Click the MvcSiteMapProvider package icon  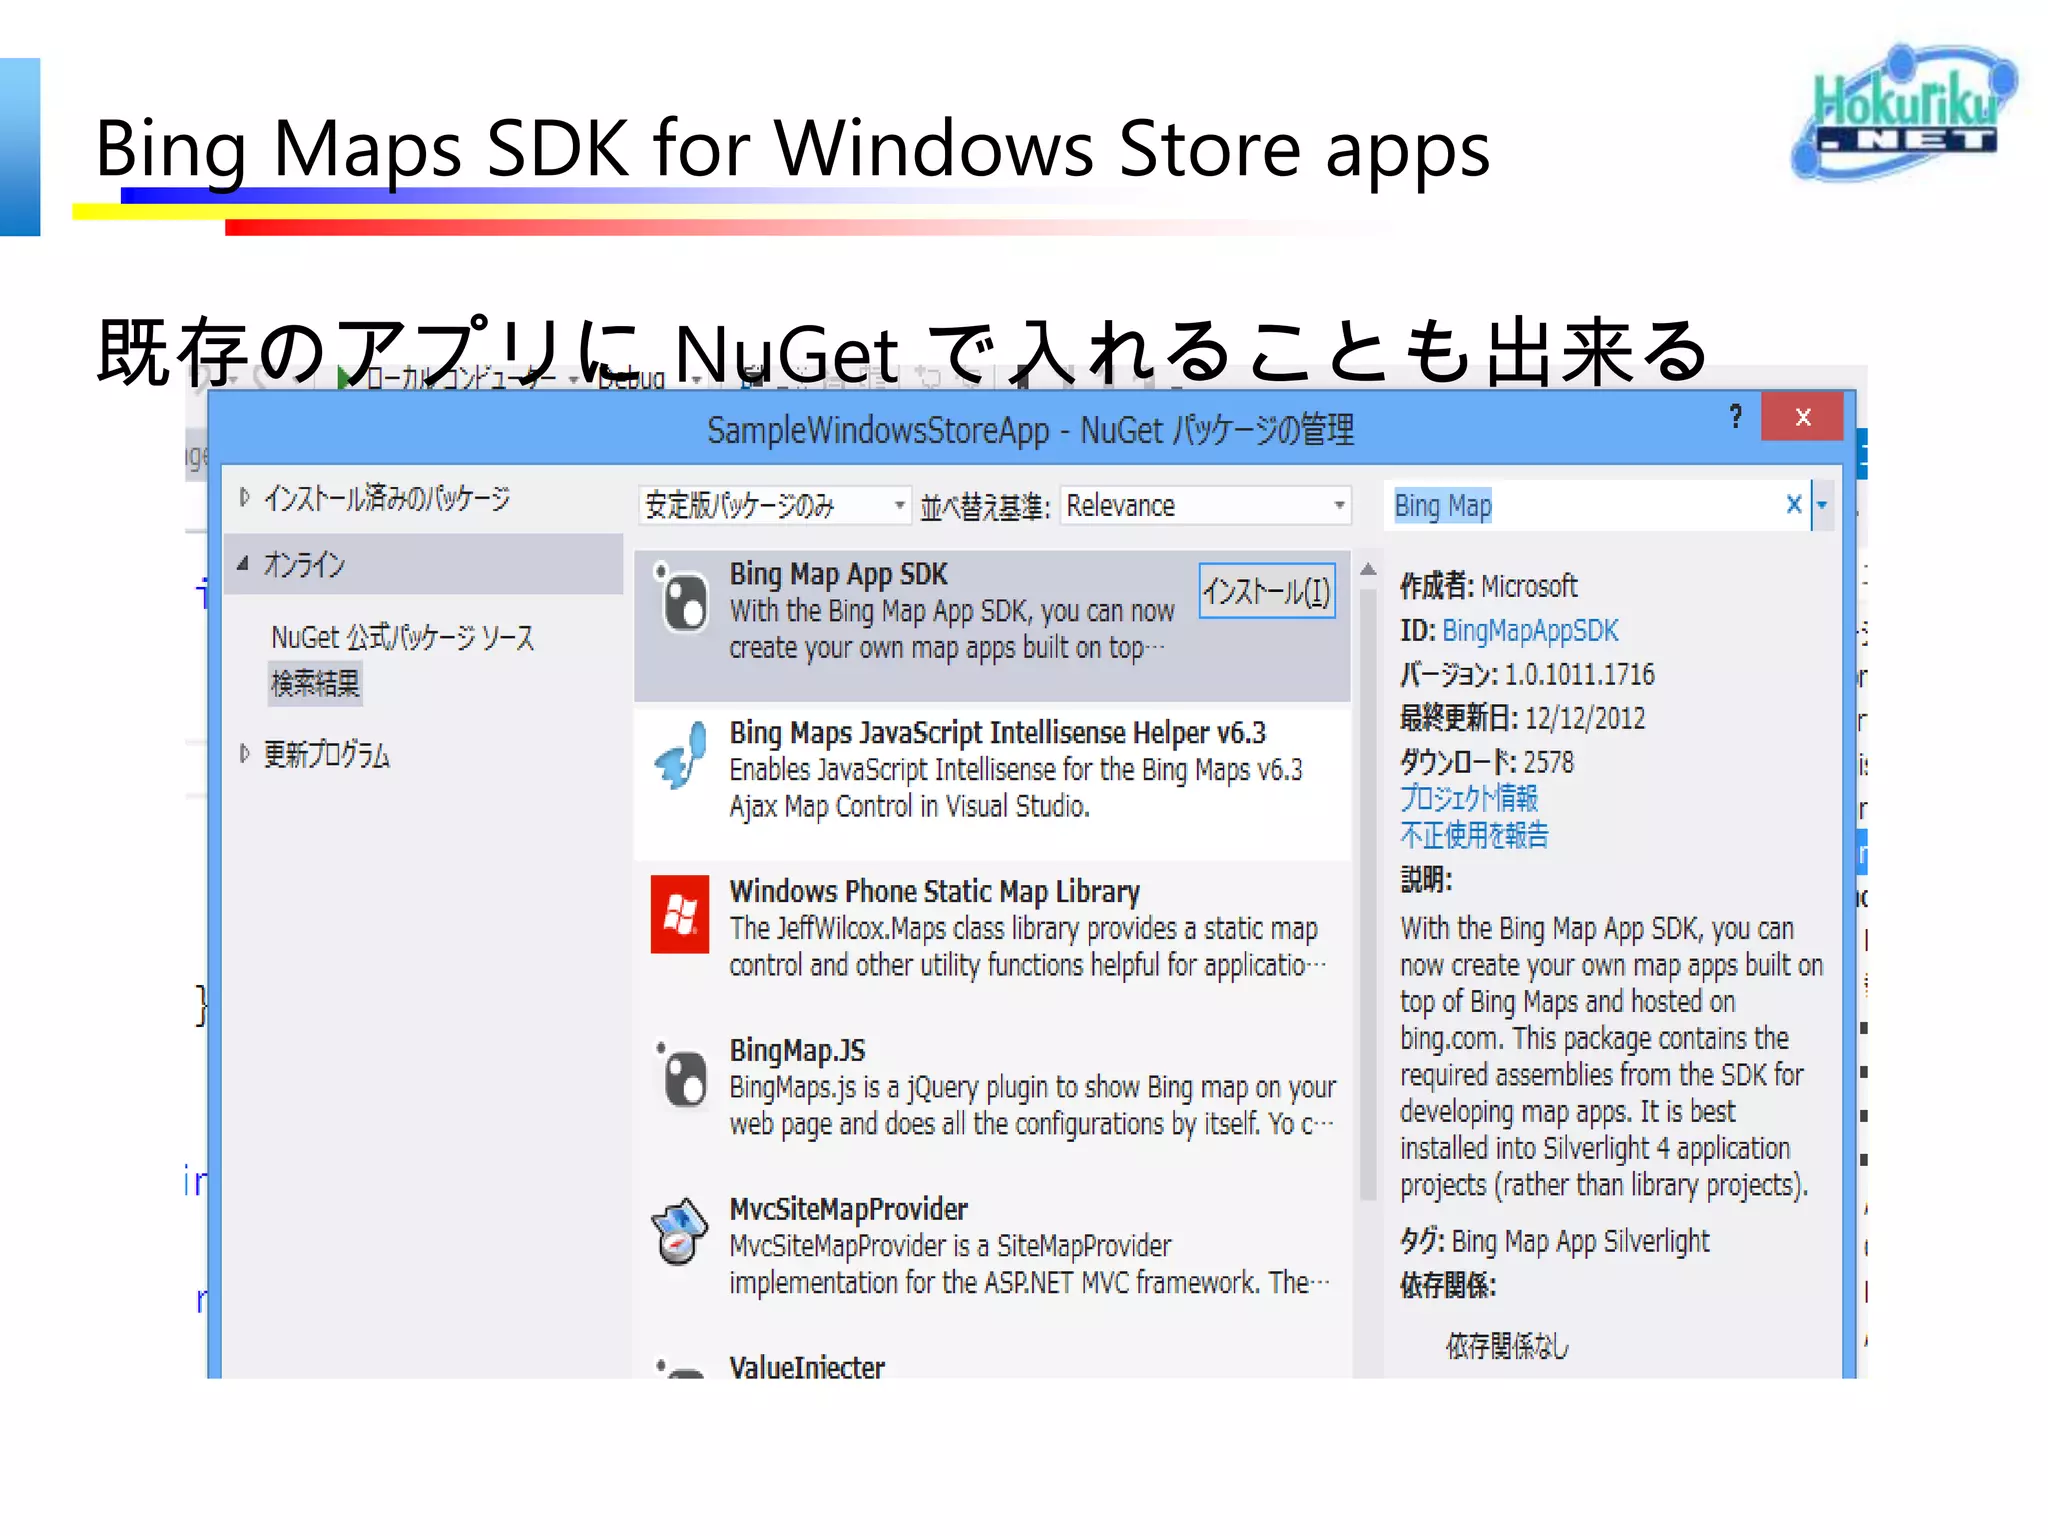point(680,1232)
